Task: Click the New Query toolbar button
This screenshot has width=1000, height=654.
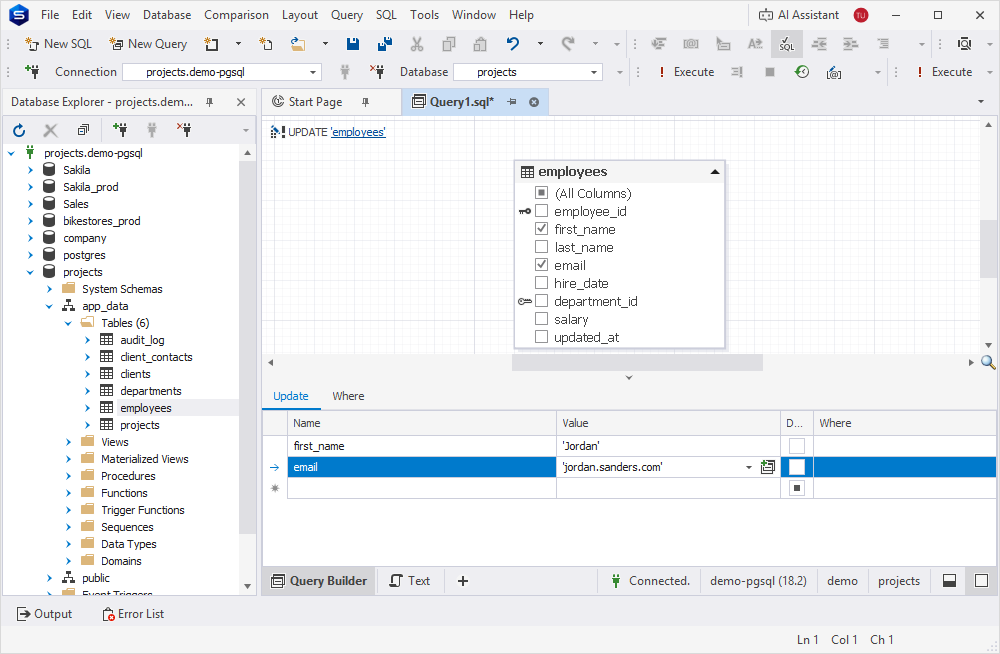Action: coord(148,44)
